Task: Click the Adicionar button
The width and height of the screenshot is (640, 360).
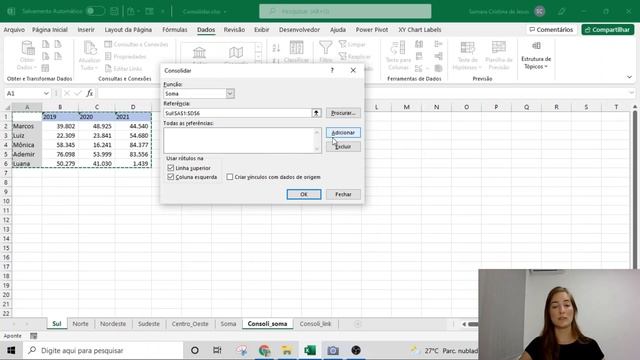Action: [343, 133]
